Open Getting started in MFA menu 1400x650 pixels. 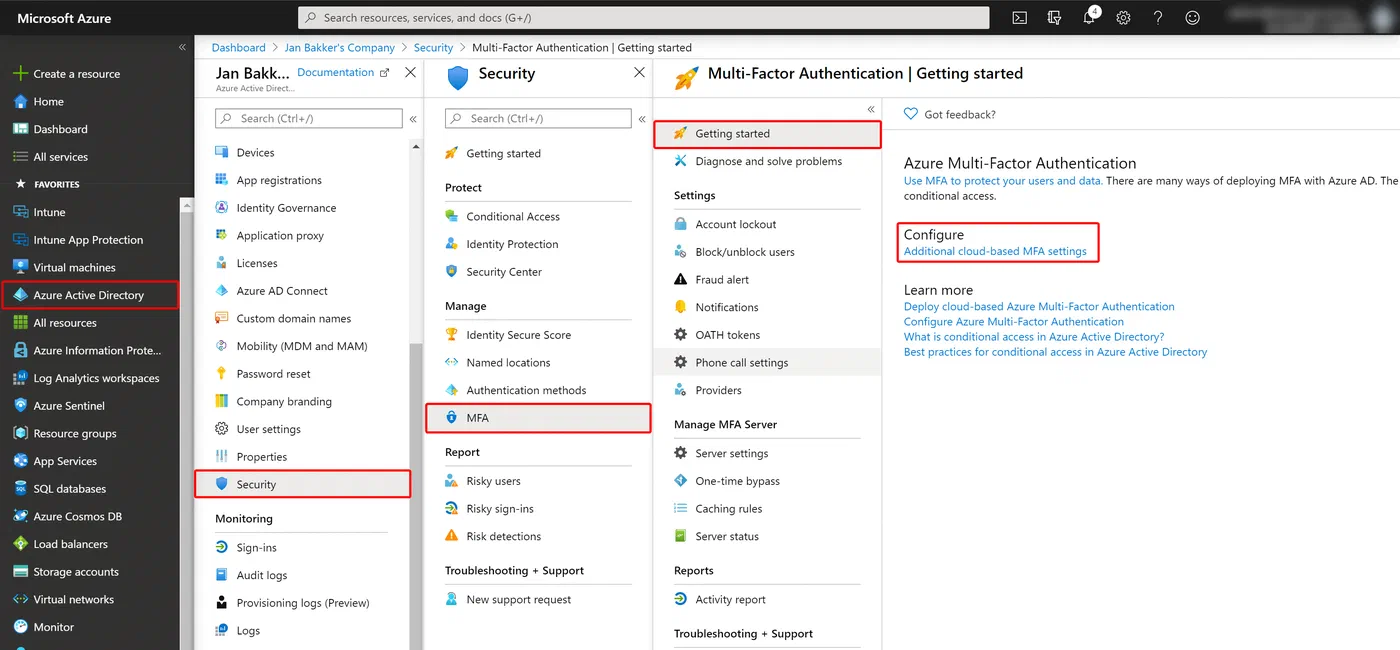click(x=768, y=134)
